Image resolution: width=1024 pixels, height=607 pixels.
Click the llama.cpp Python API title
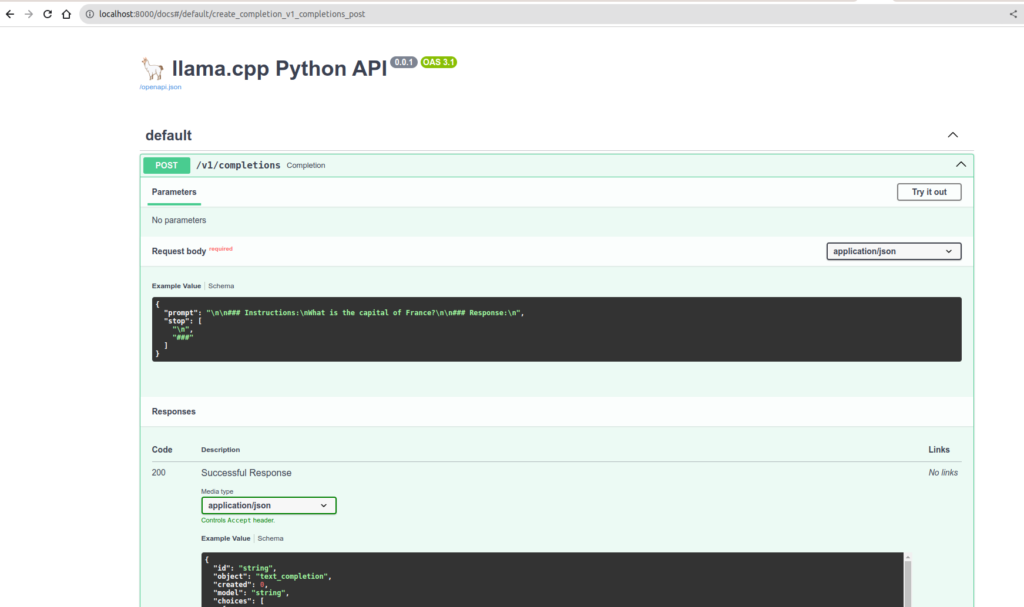click(x=280, y=69)
